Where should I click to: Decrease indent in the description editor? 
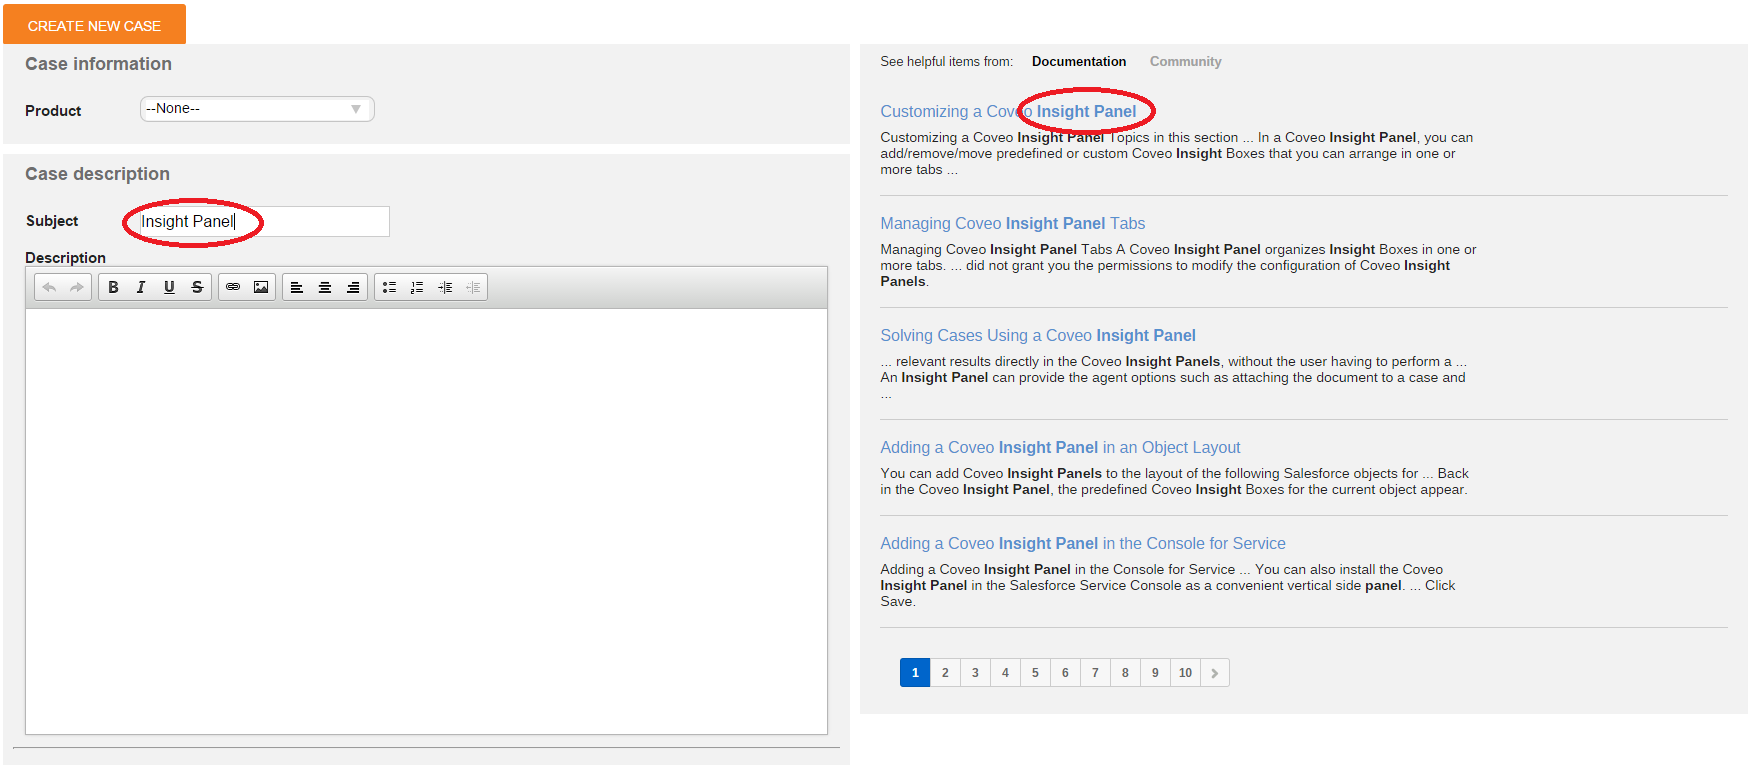pos(473,287)
